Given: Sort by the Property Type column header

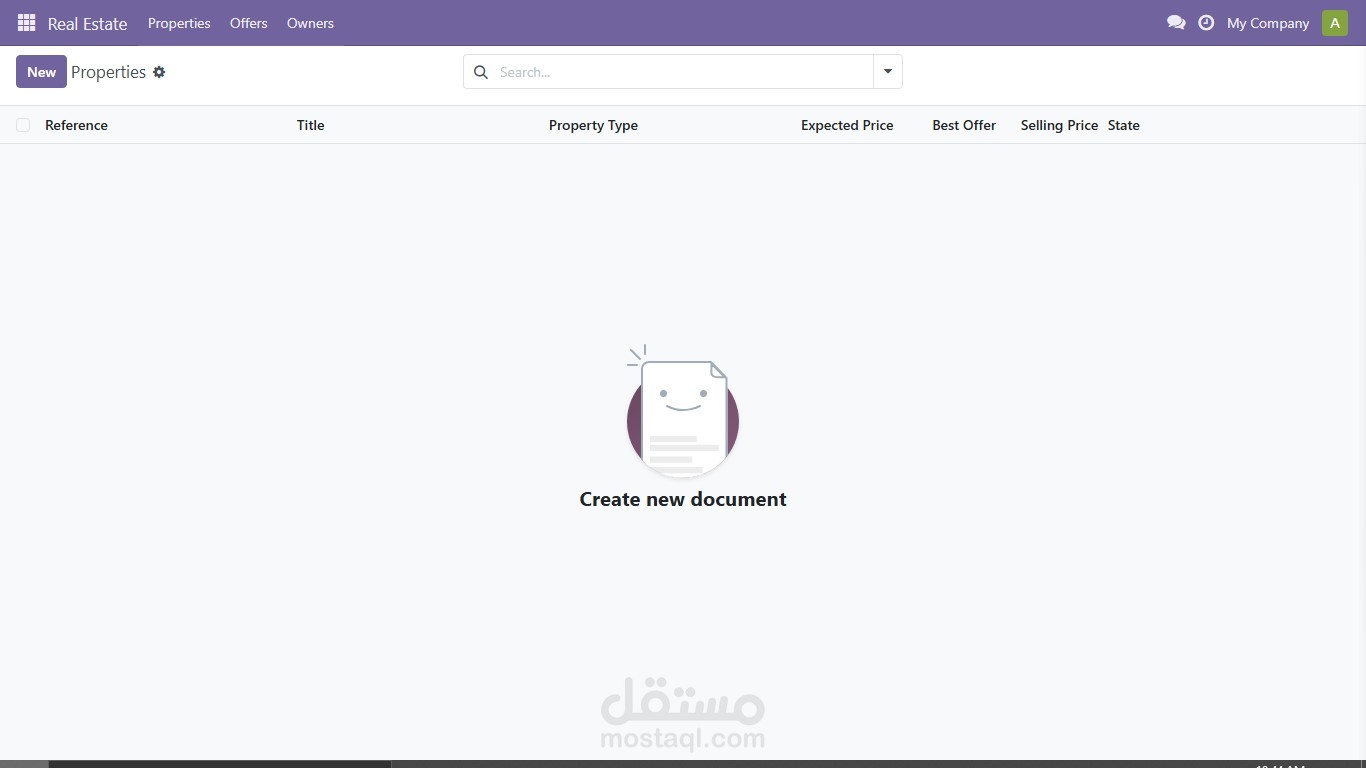Looking at the screenshot, I should 593,125.
